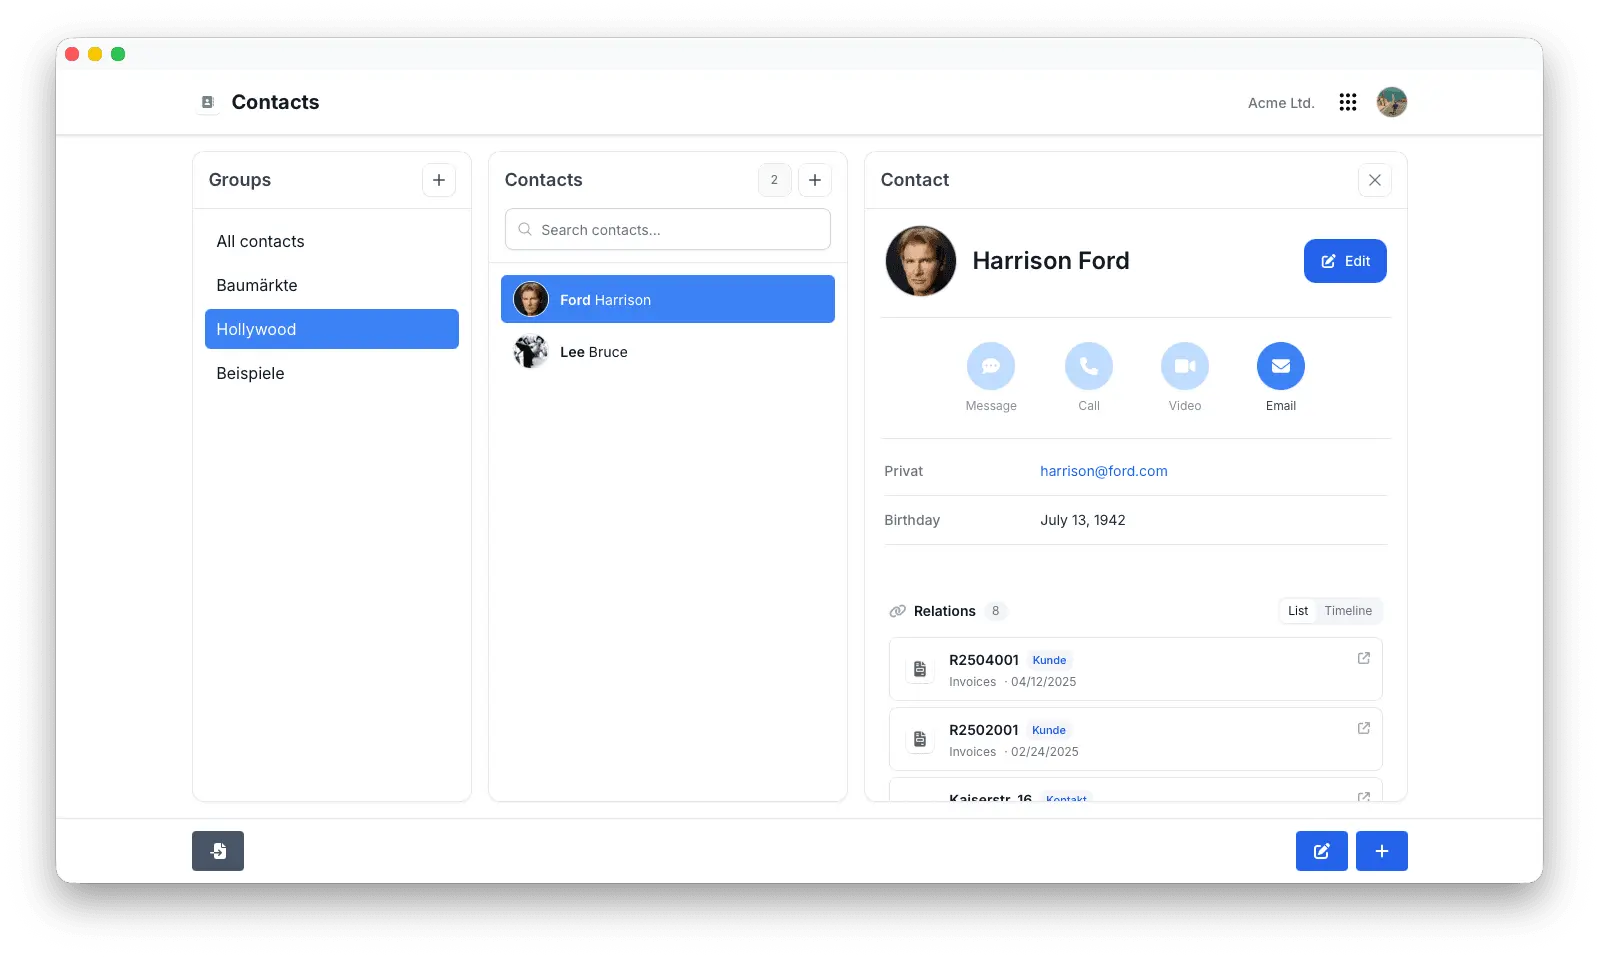Switch relations view to List
This screenshot has width=1599, height=957.
(x=1298, y=611)
